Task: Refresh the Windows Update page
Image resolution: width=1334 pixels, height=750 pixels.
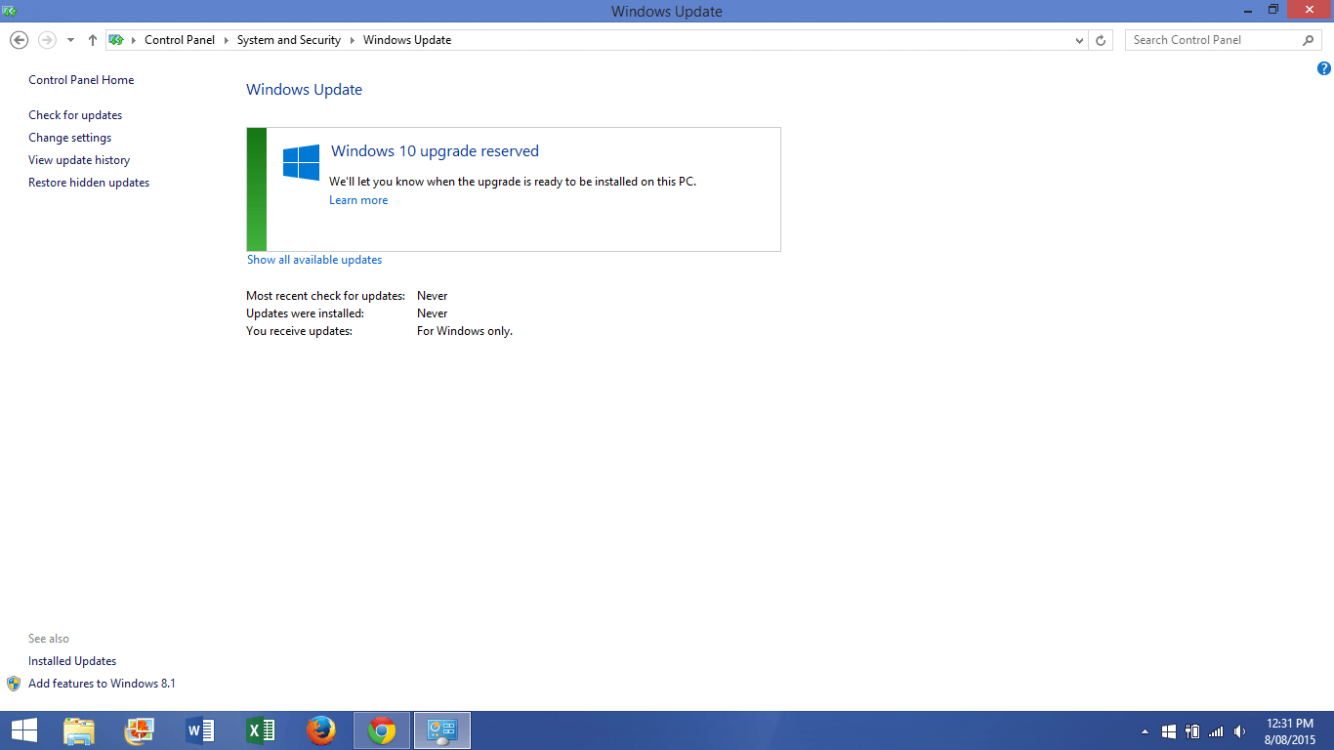Action: pyautogui.click(x=1100, y=40)
